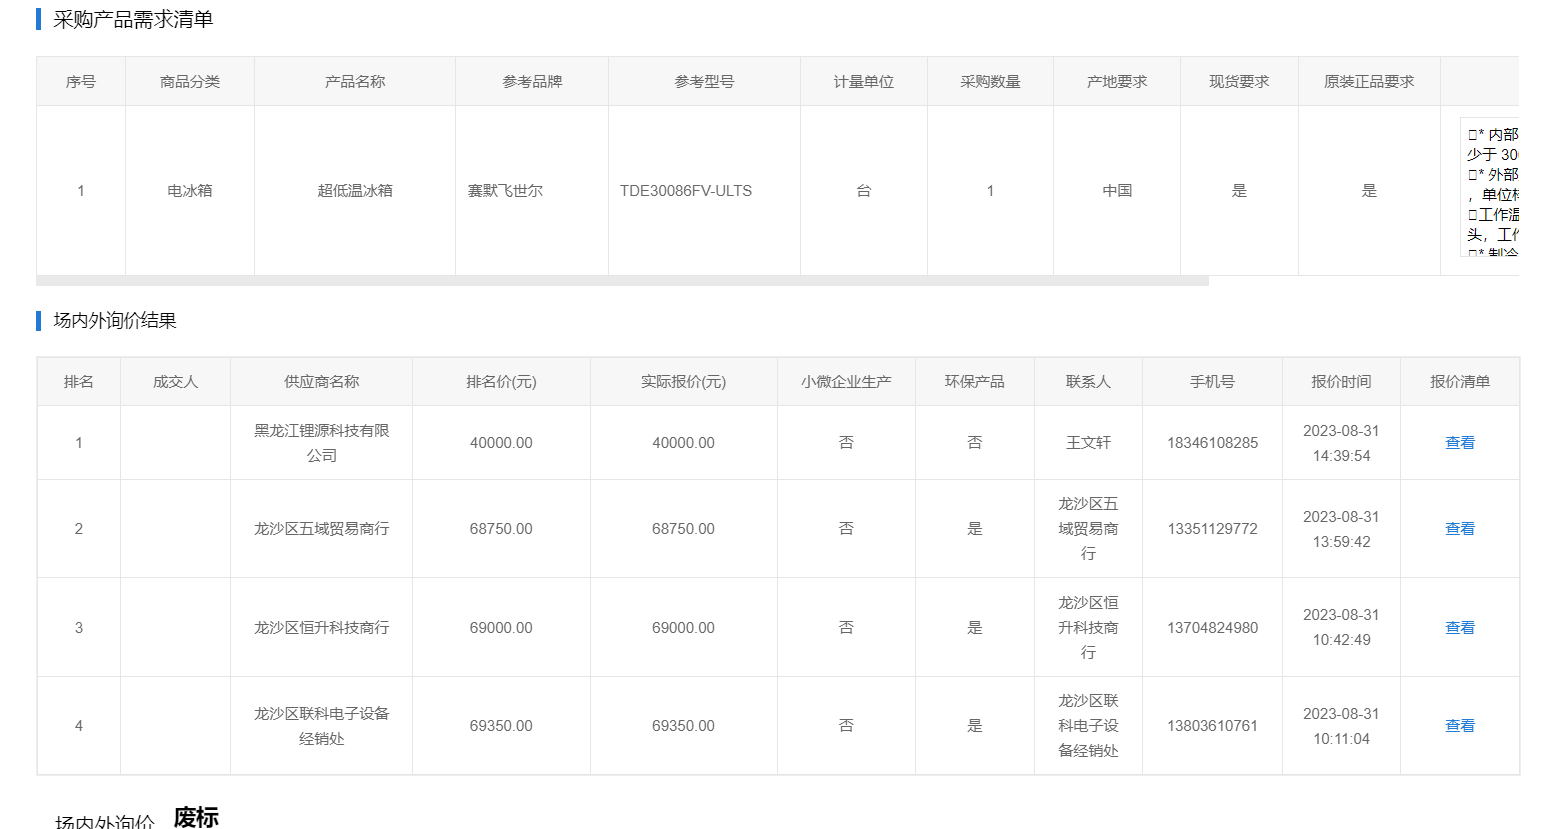Click 查看 link for 龙沙区恒升科技商行 row
The image size is (1554, 829).
pyautogui.click(x=1459, y=628)
